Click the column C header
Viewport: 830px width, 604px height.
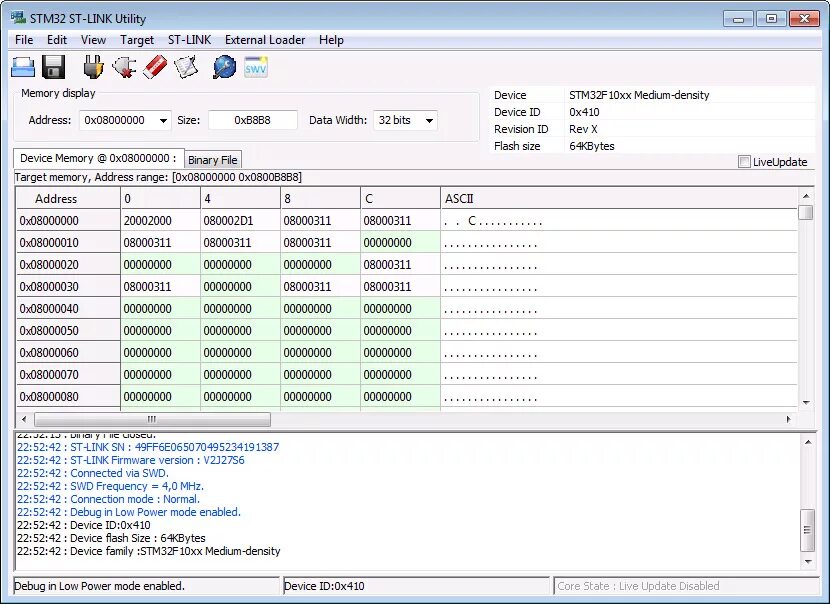point(400,199)
